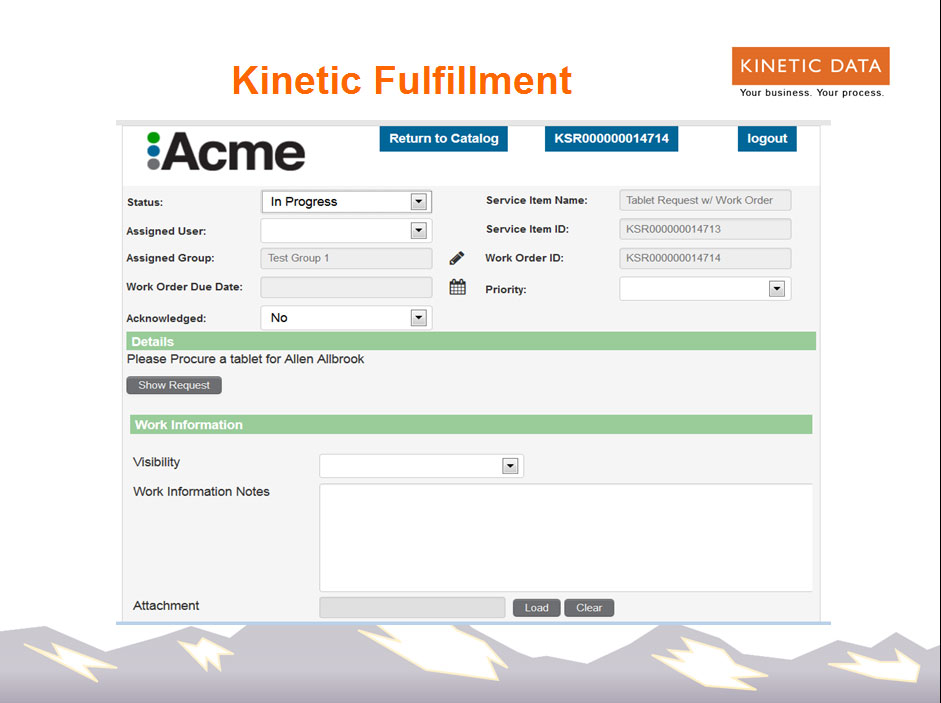The width and height of the screenshot is (941, 703).
Task: Click the Assigned Group field with Test Group 1
Action: pyautogui.click(x=346, y=258)
